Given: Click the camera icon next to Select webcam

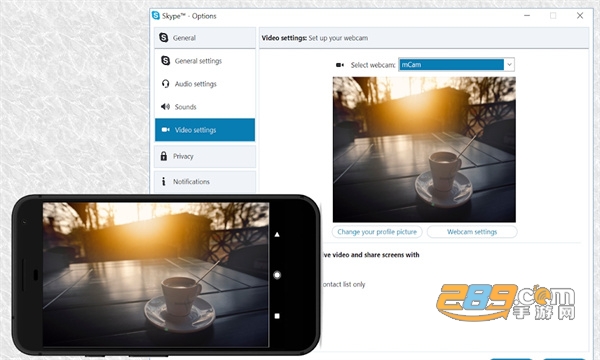Looking at the screenshot, I should (340, 65).
